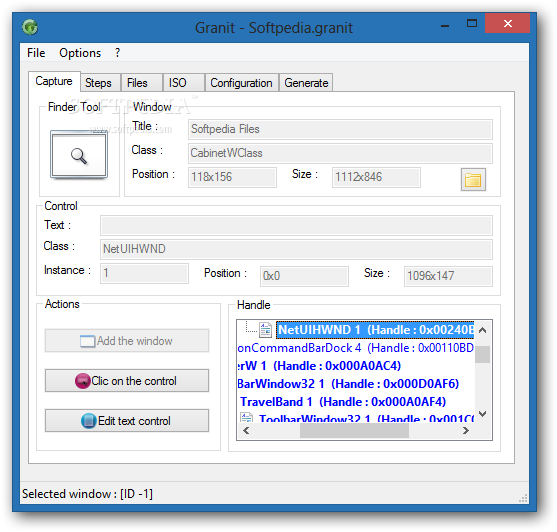This screenshot has height=532, width=557.
Task: Switch to the Configuration tab
Action: [242, 83]
